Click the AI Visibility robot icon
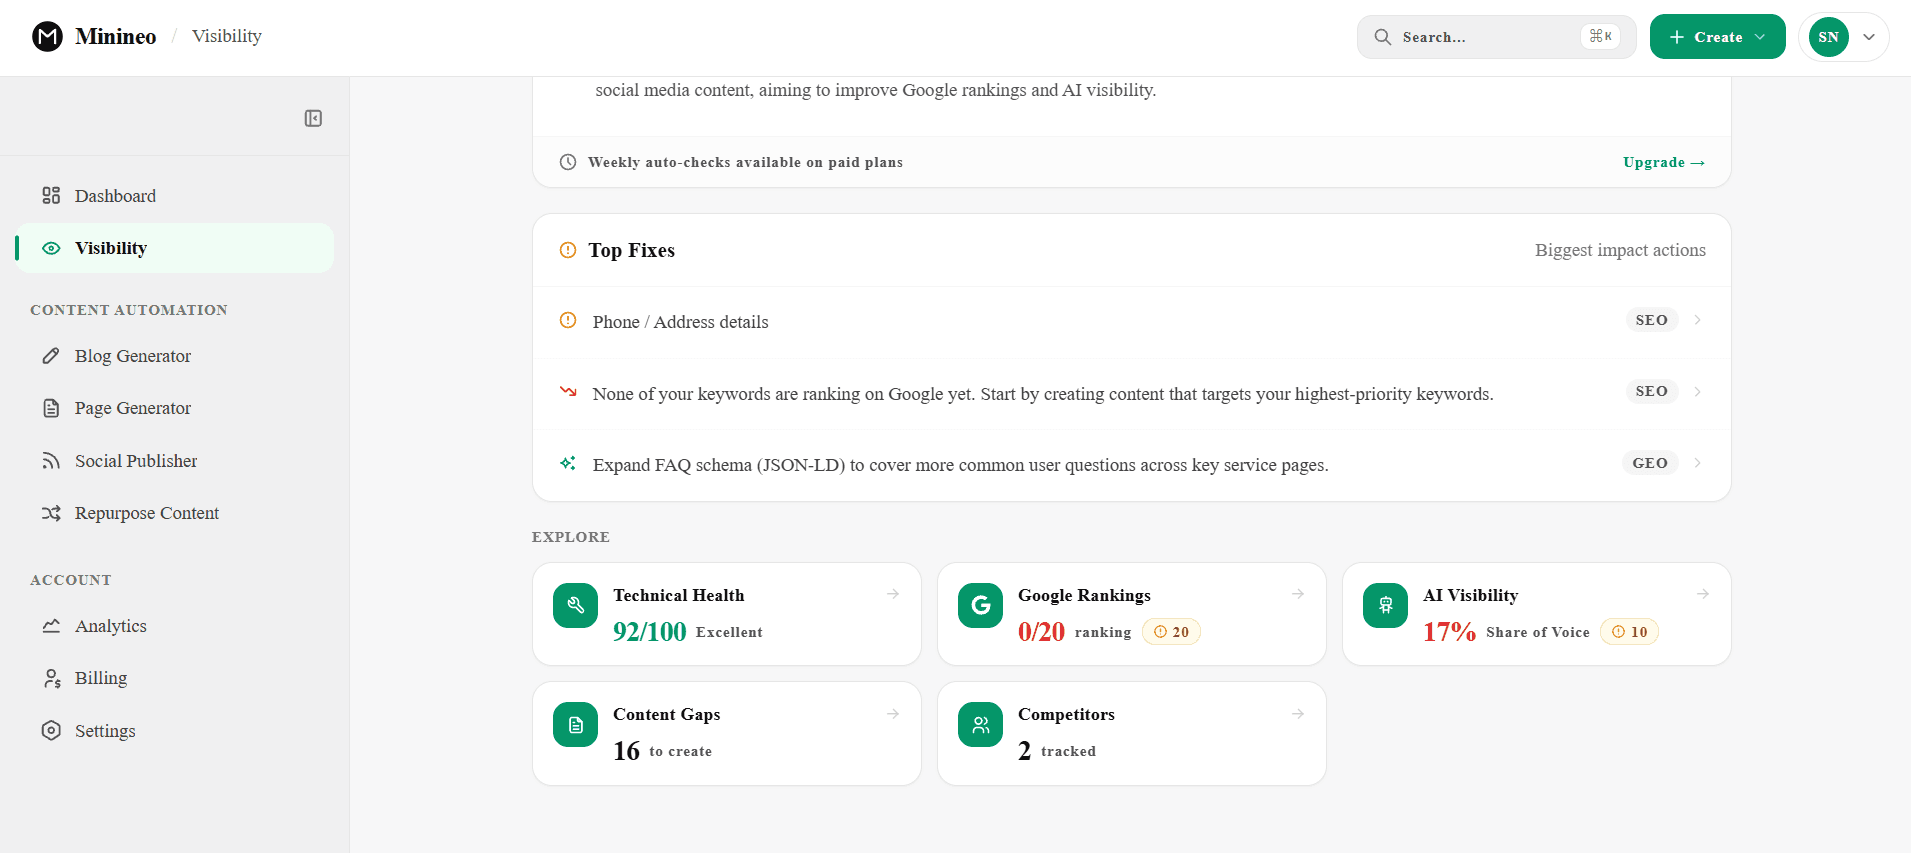This screenshot has height=853, width=1911. (x=1385, y=605)
